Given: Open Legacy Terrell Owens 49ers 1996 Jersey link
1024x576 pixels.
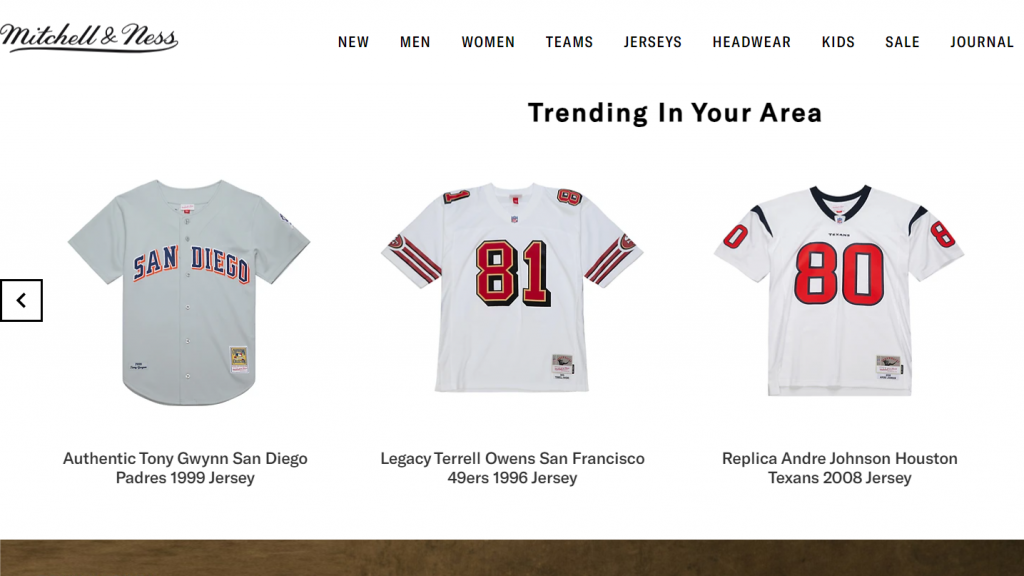Looking at the screenshot, I should (513, 468).
